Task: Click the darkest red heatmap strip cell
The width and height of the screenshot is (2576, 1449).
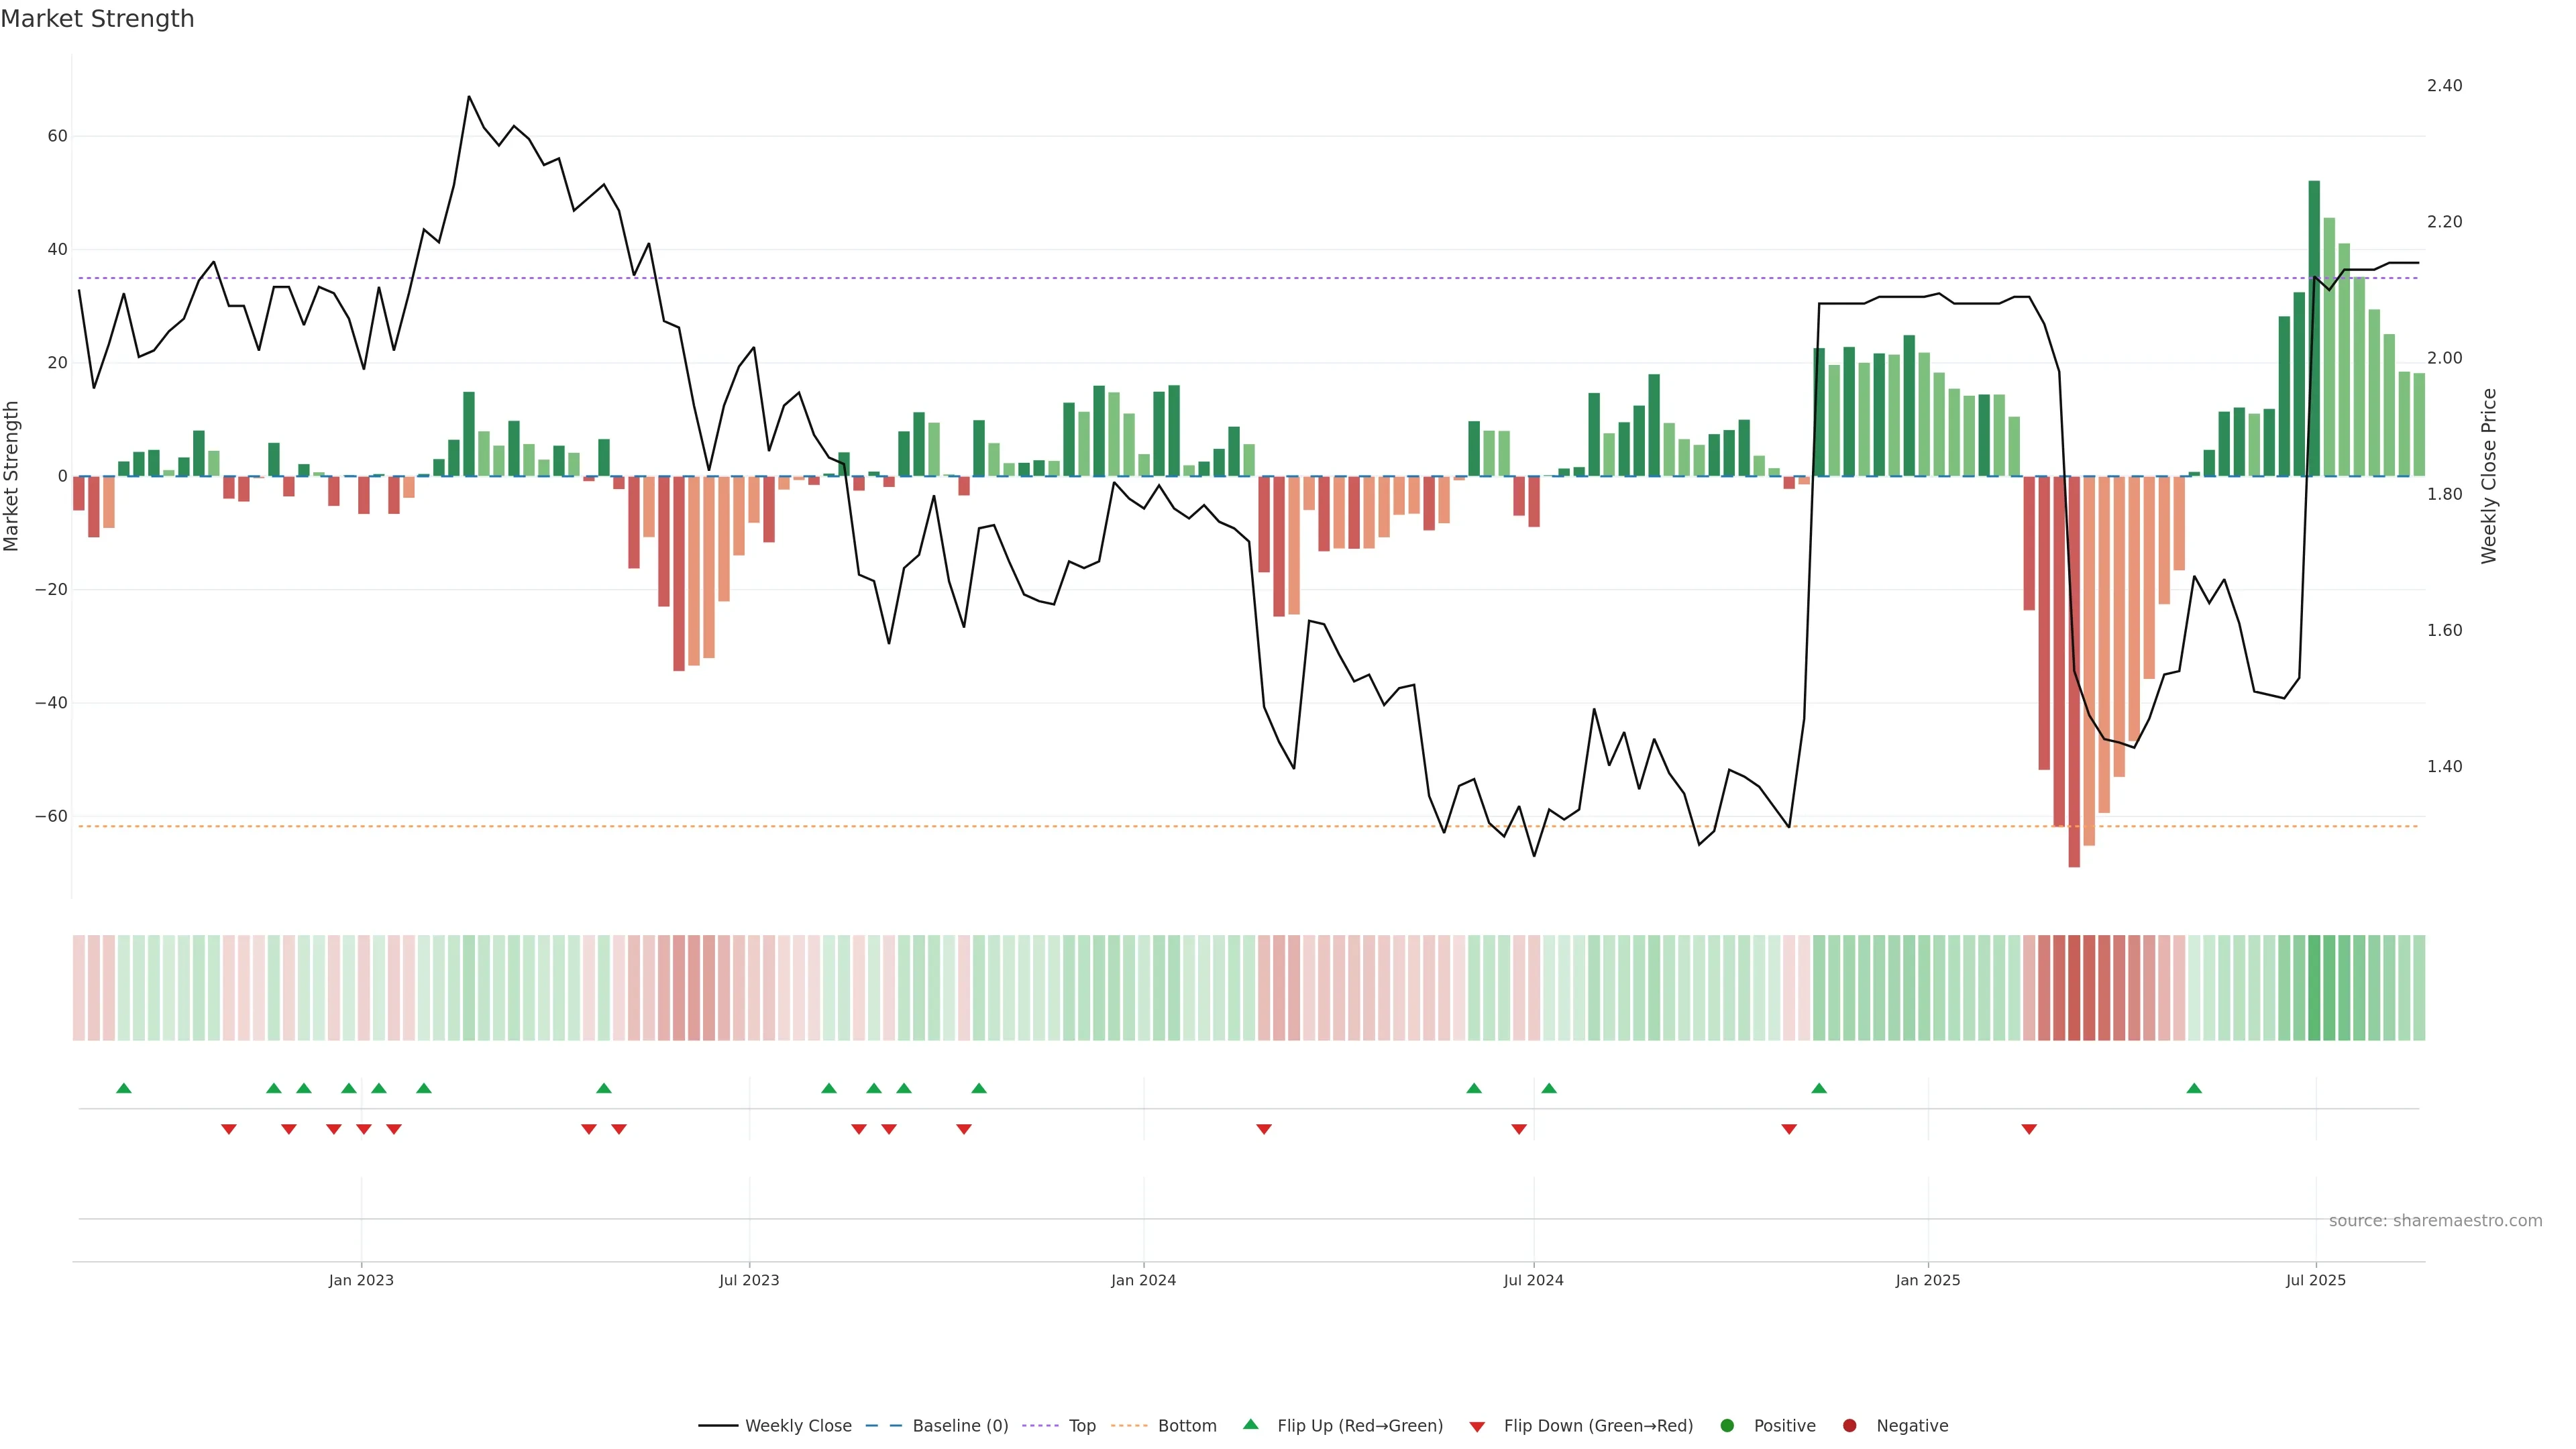Action: (2074, 987)
